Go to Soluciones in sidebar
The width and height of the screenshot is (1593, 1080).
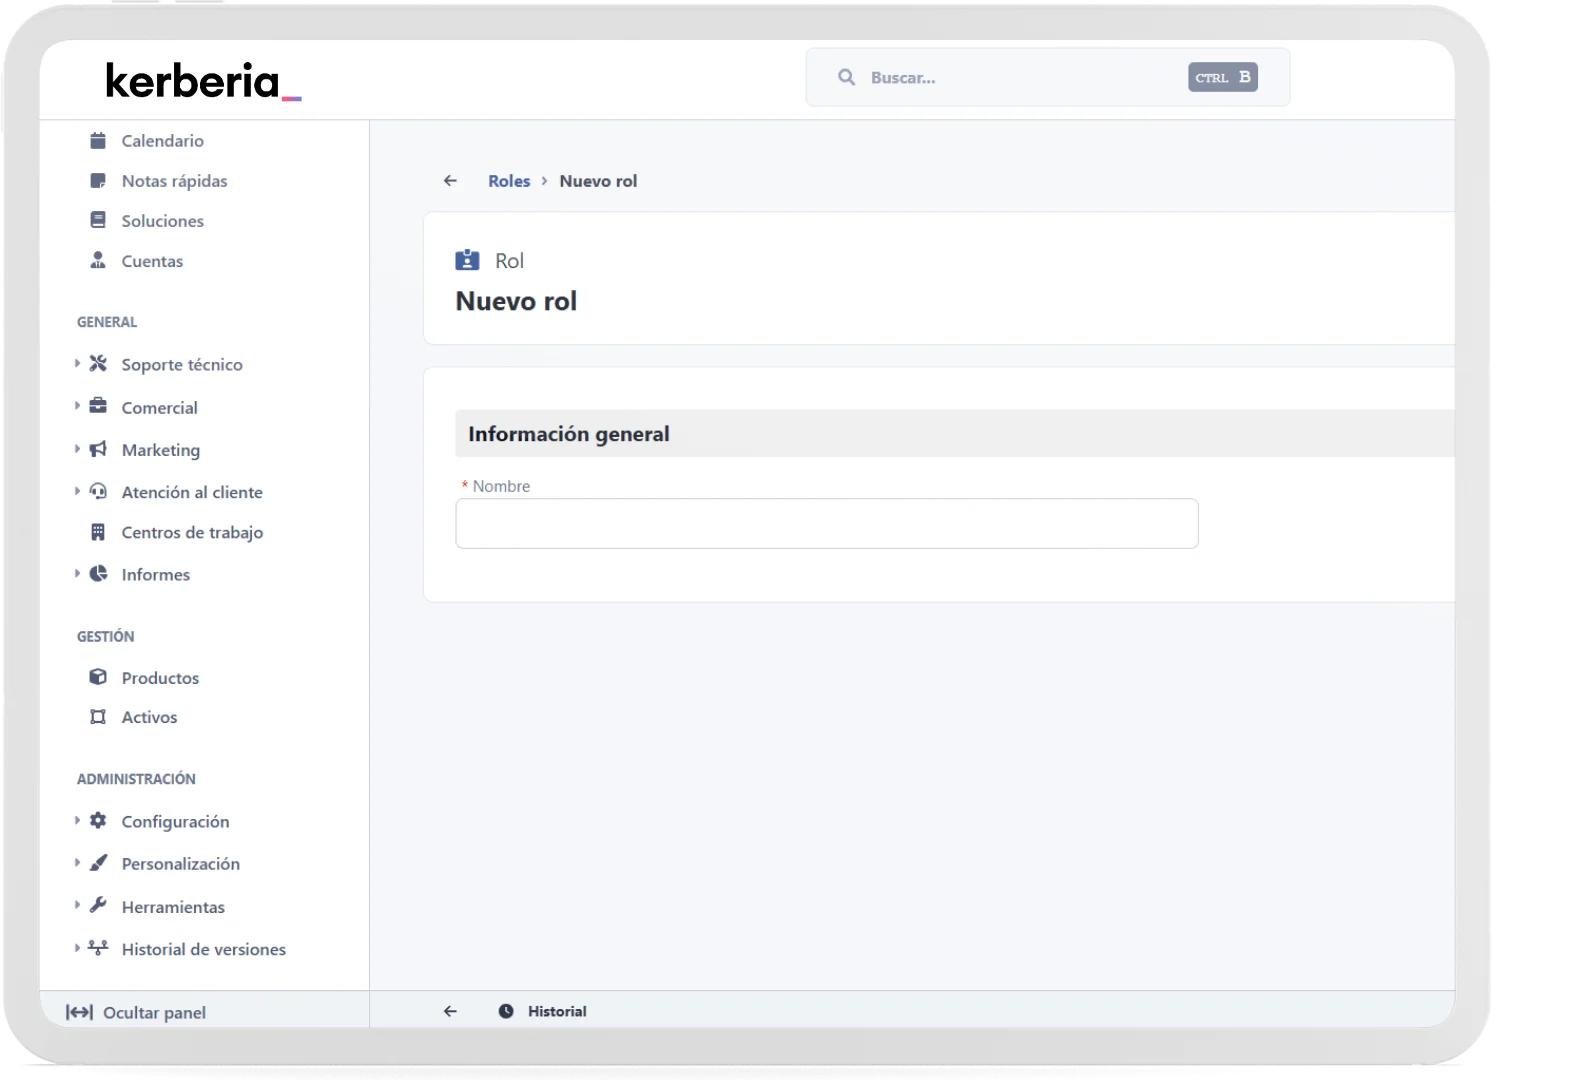coord(162,221)
